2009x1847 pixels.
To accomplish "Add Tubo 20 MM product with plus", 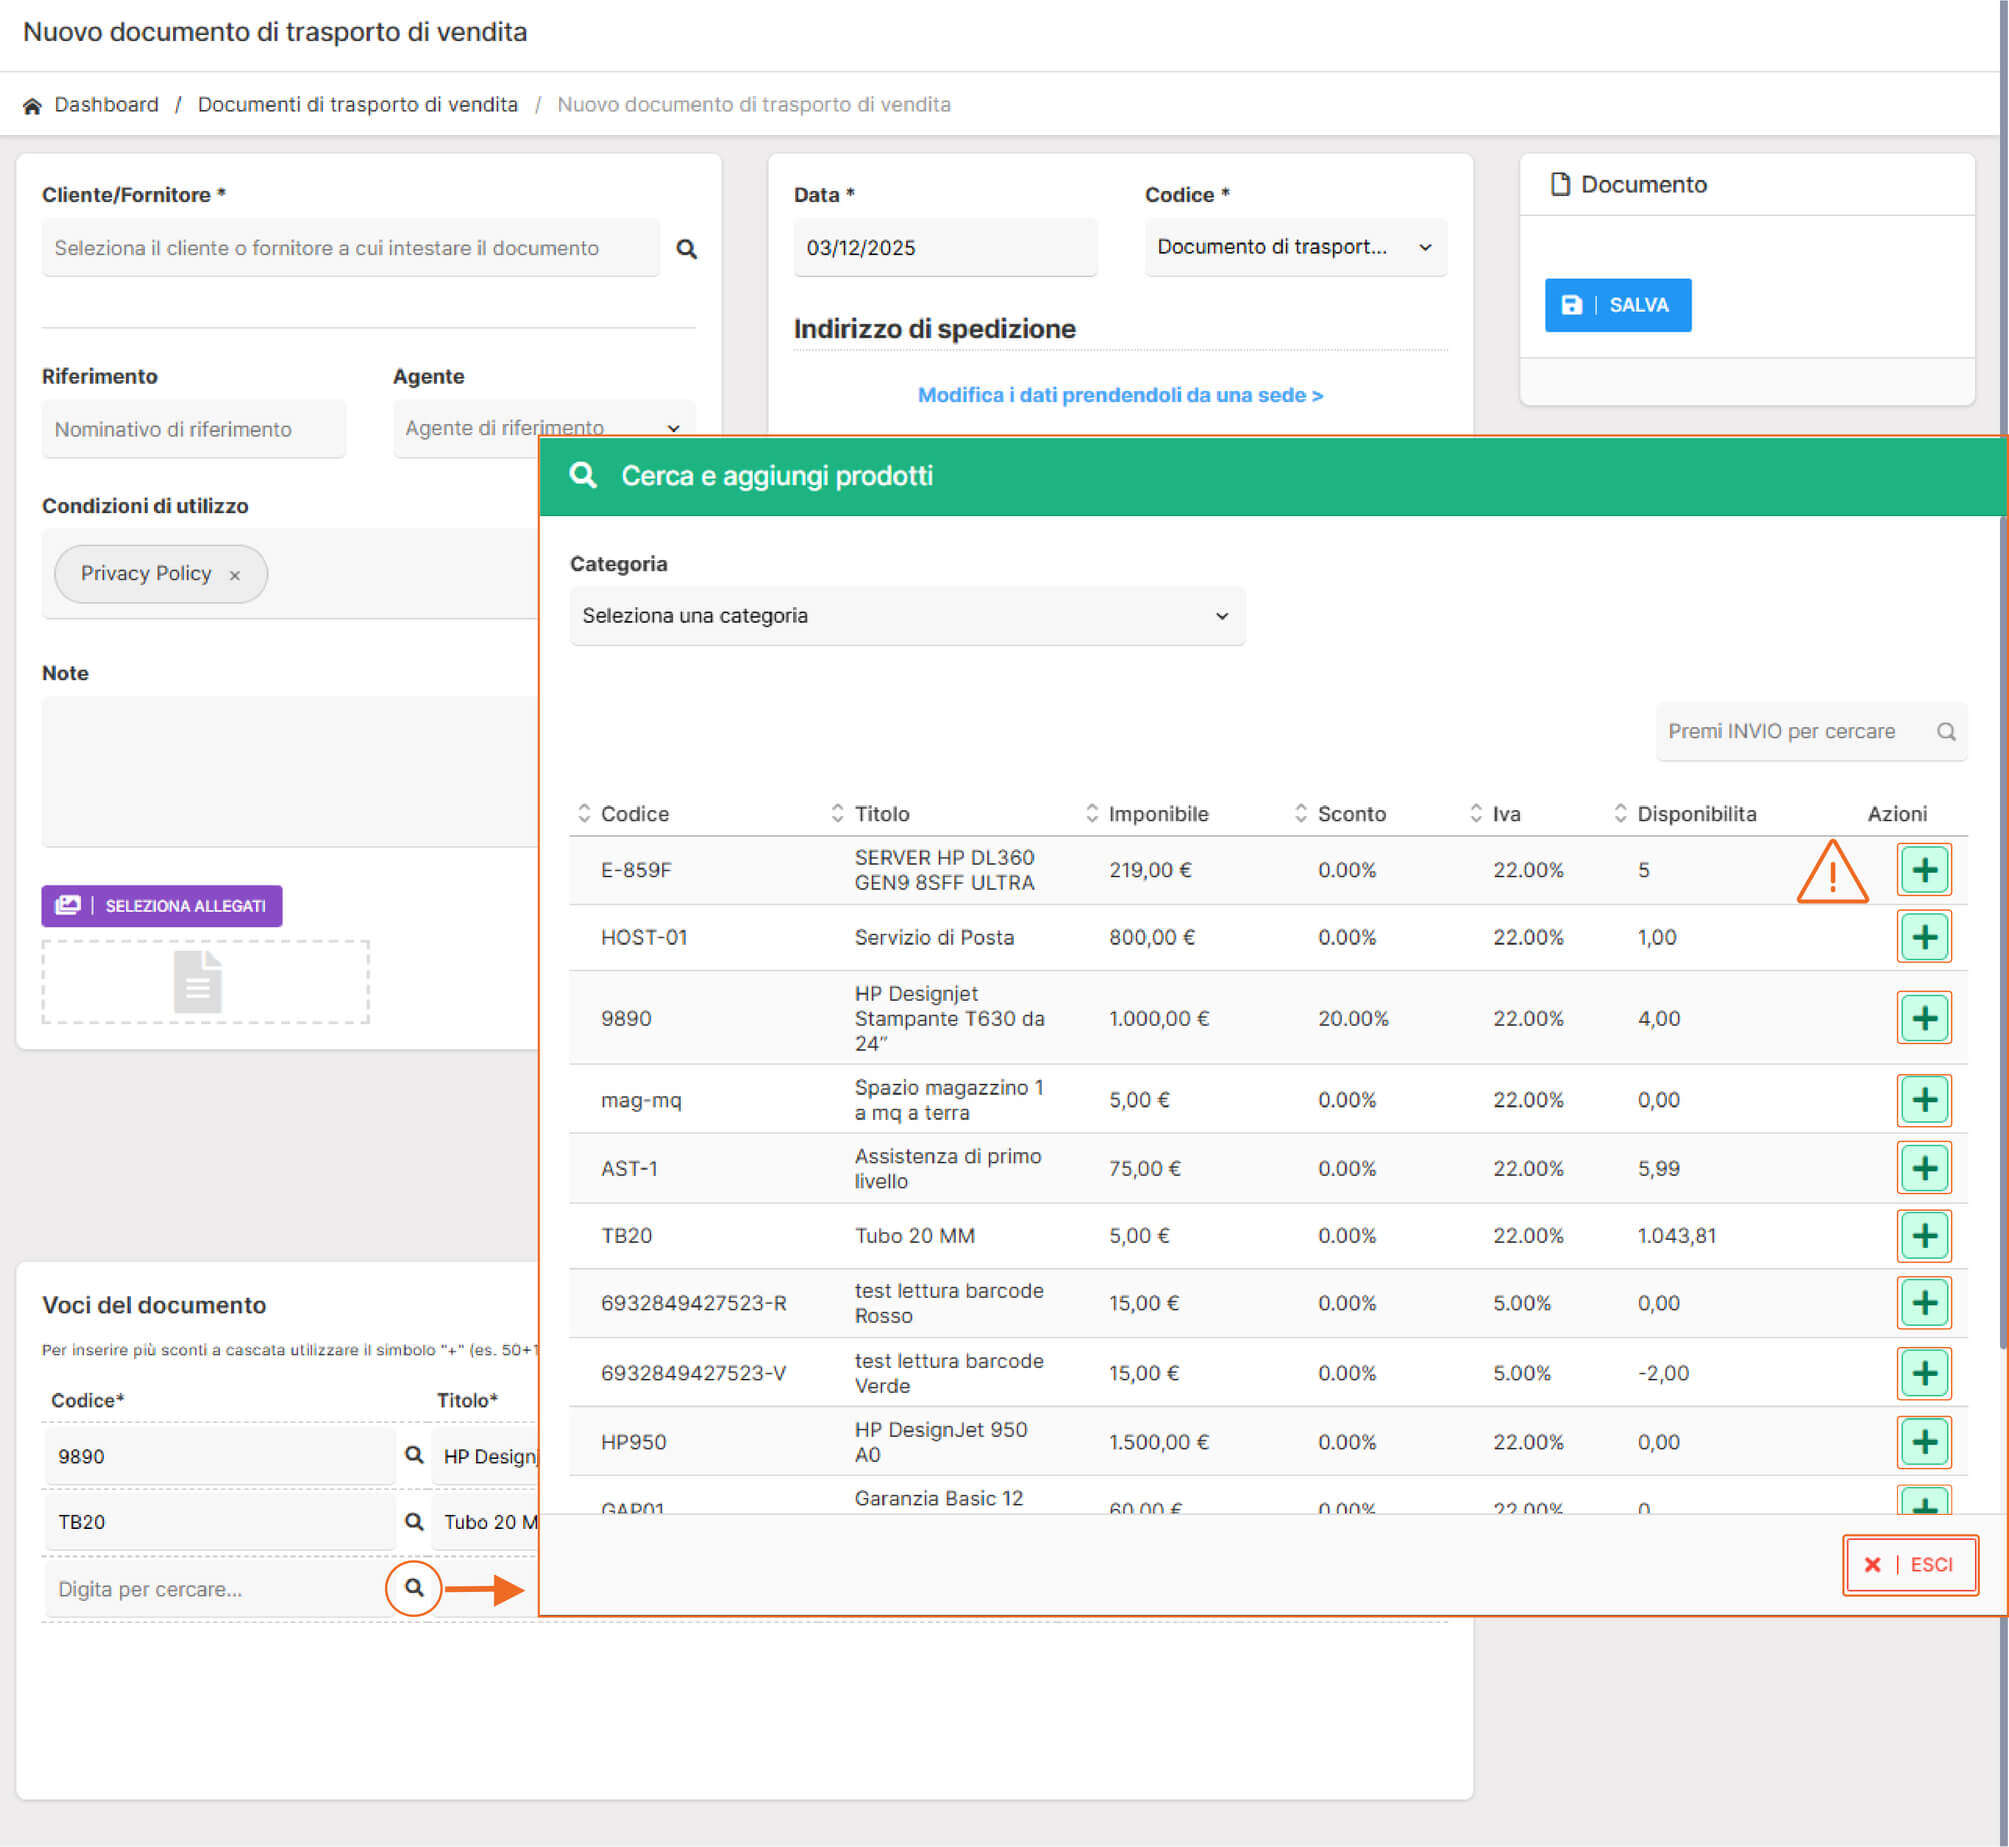I will (x=1923, y=1236).
